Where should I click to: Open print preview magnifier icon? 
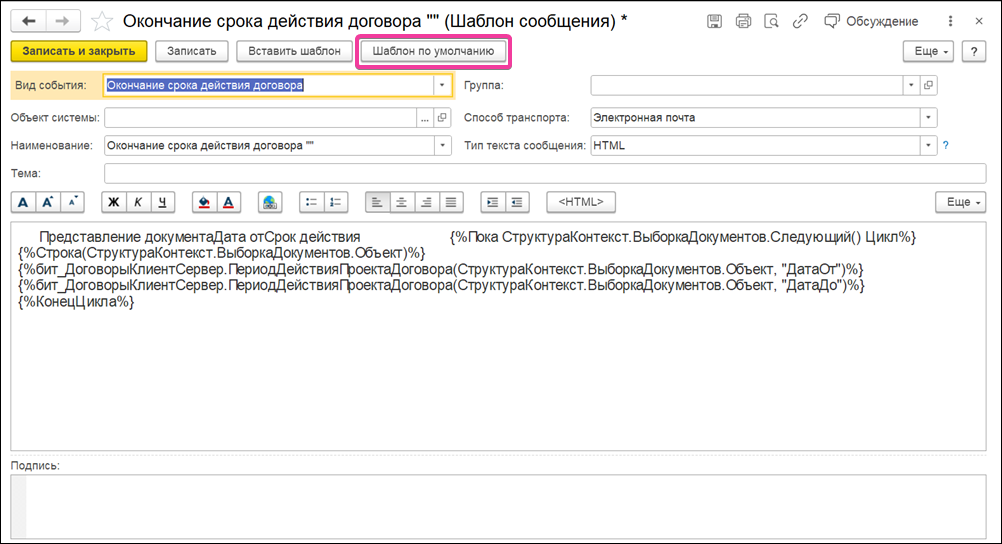771,21
